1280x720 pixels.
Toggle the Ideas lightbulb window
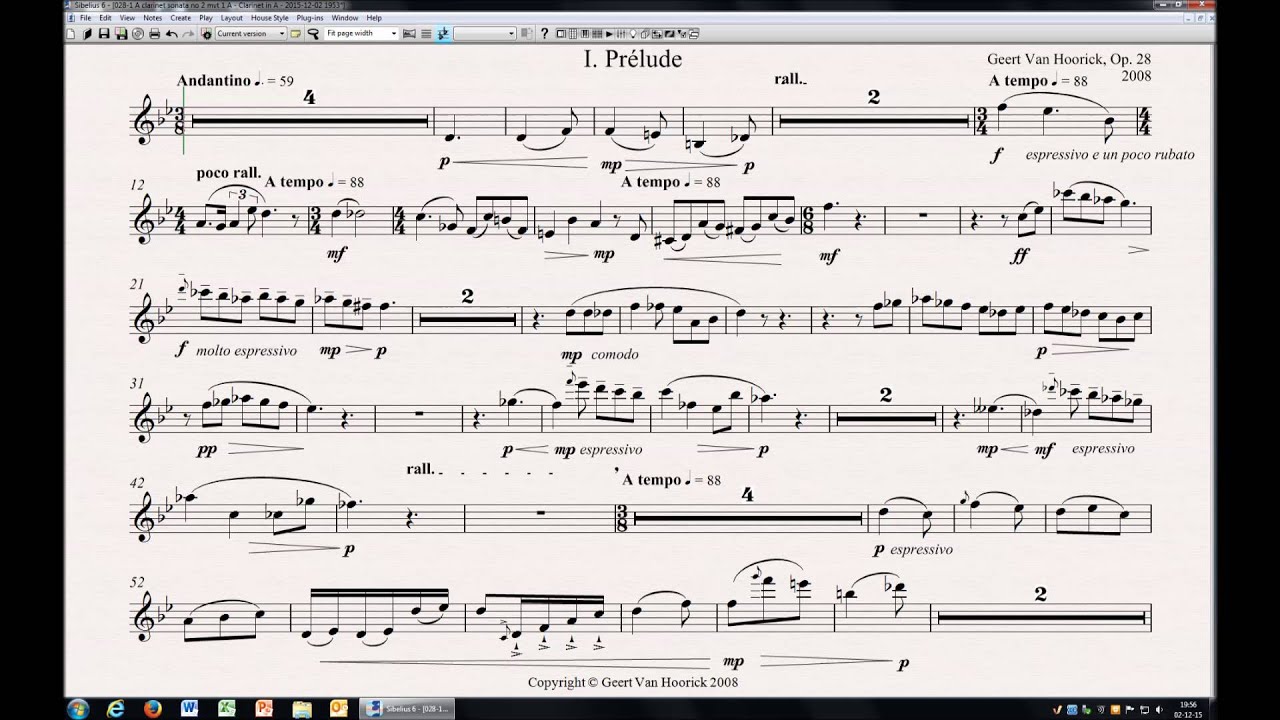(633, 33)
